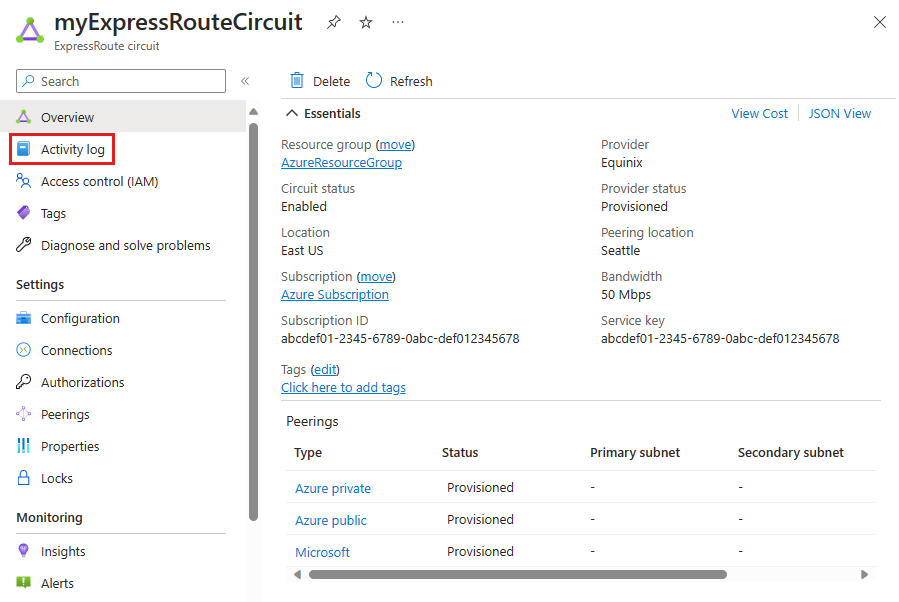Click the Tags icon in sidebar
899x602 pixels.
click(24, 213)
